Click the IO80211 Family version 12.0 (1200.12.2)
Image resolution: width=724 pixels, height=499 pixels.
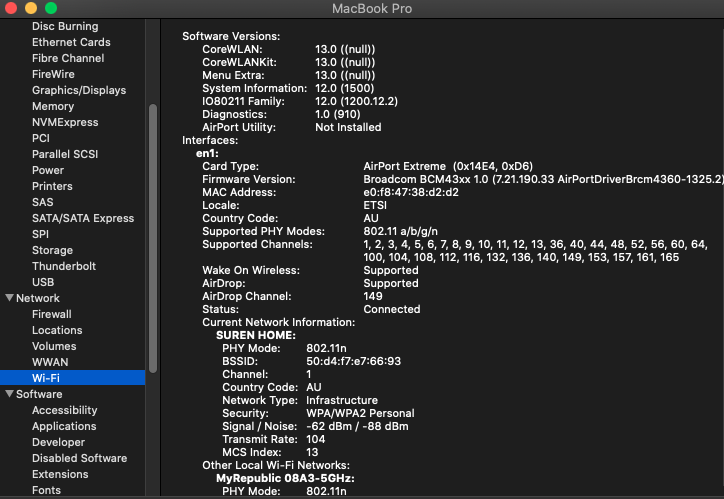click(x=356, y=102)
